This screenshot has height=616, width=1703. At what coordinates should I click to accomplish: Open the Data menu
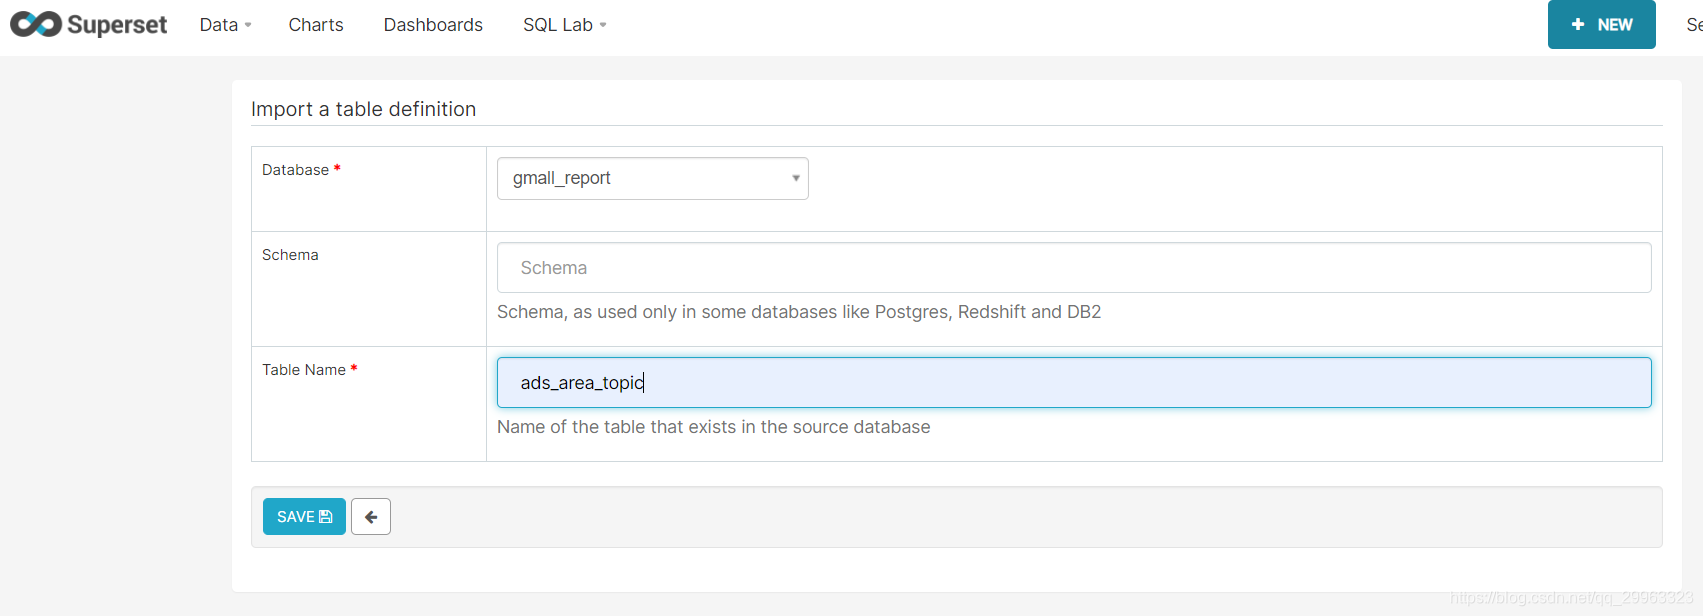pos(219,25)
